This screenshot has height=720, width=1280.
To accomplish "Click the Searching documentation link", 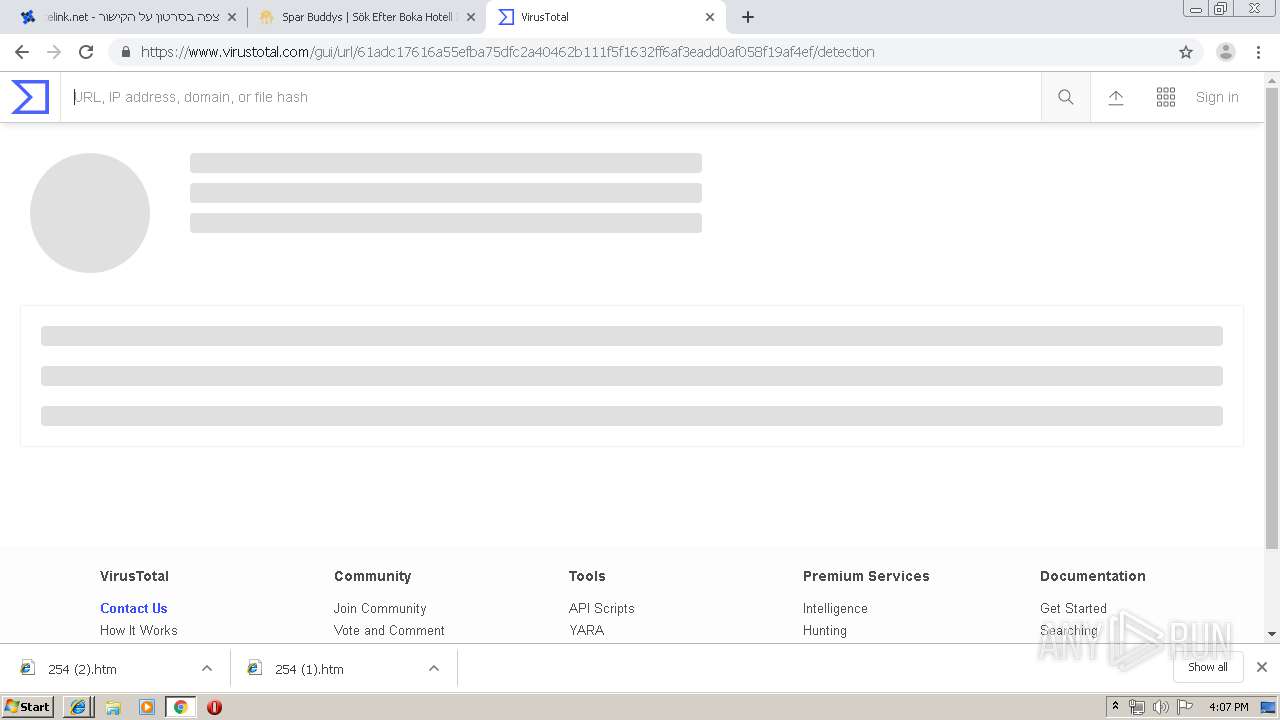I will pos(1068,630).
